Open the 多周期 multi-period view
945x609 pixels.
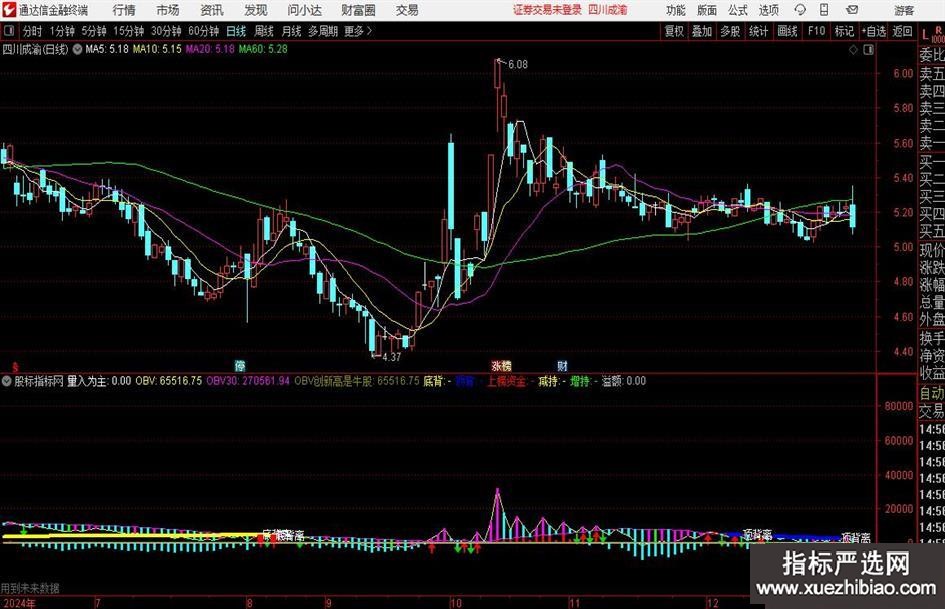[x=322, y=31]
